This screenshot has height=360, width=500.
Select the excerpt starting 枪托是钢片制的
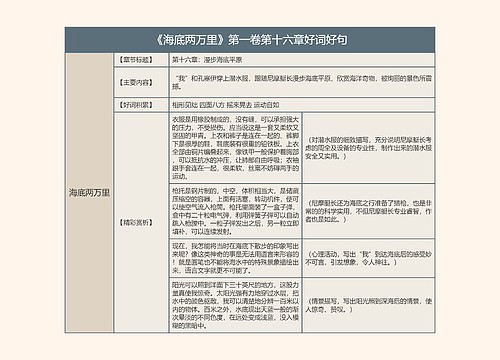pos(235,211)
